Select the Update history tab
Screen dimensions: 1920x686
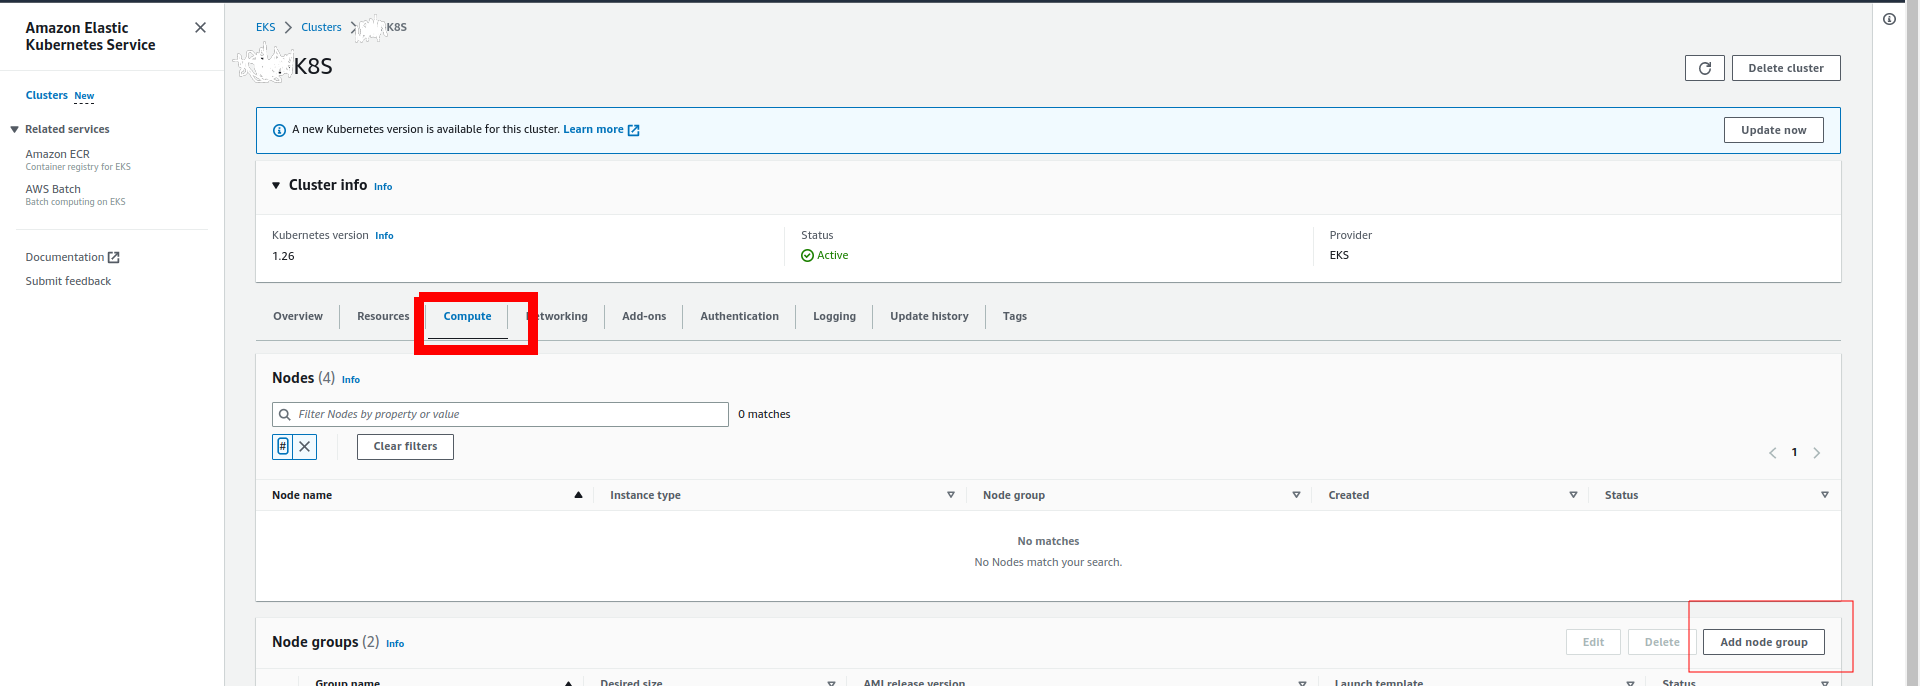[x=929, y=317]
